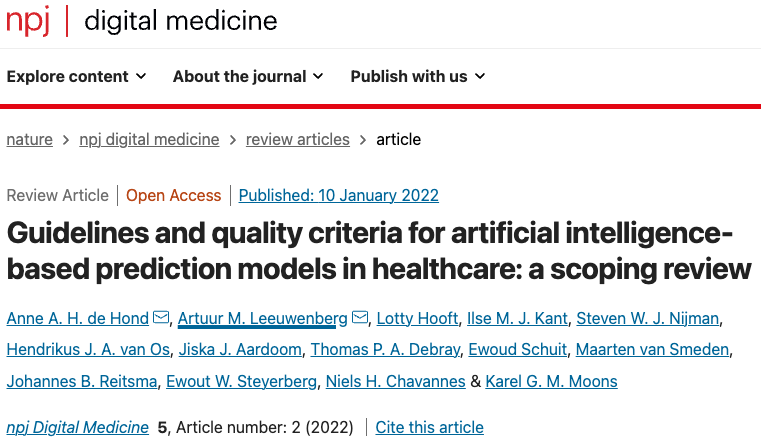Click the Open Access label
Image resolution: width=761 pixels, height=444 pixels.
click(x=173, y=196)
